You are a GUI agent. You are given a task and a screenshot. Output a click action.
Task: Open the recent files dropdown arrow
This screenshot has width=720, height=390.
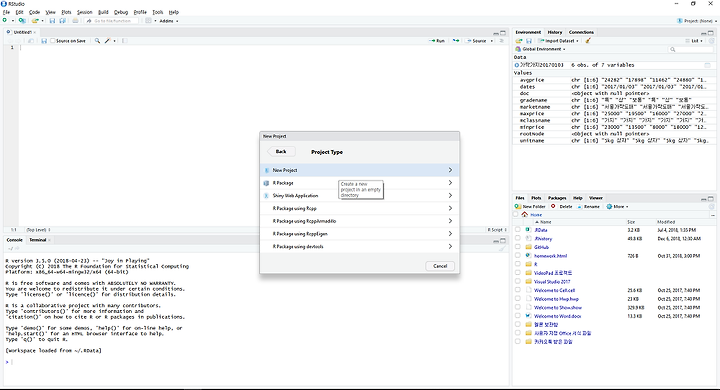(42, 21)
